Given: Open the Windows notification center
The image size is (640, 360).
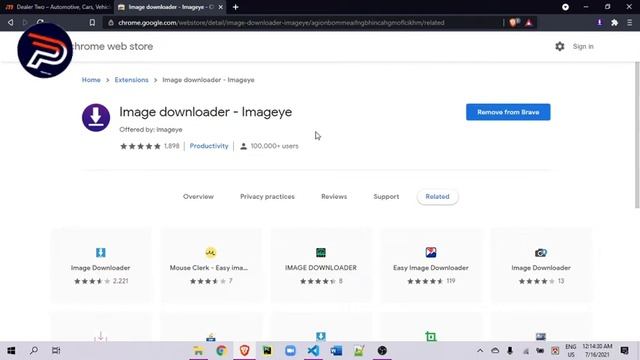Looking at the screenshot, I should click(624, 351).
